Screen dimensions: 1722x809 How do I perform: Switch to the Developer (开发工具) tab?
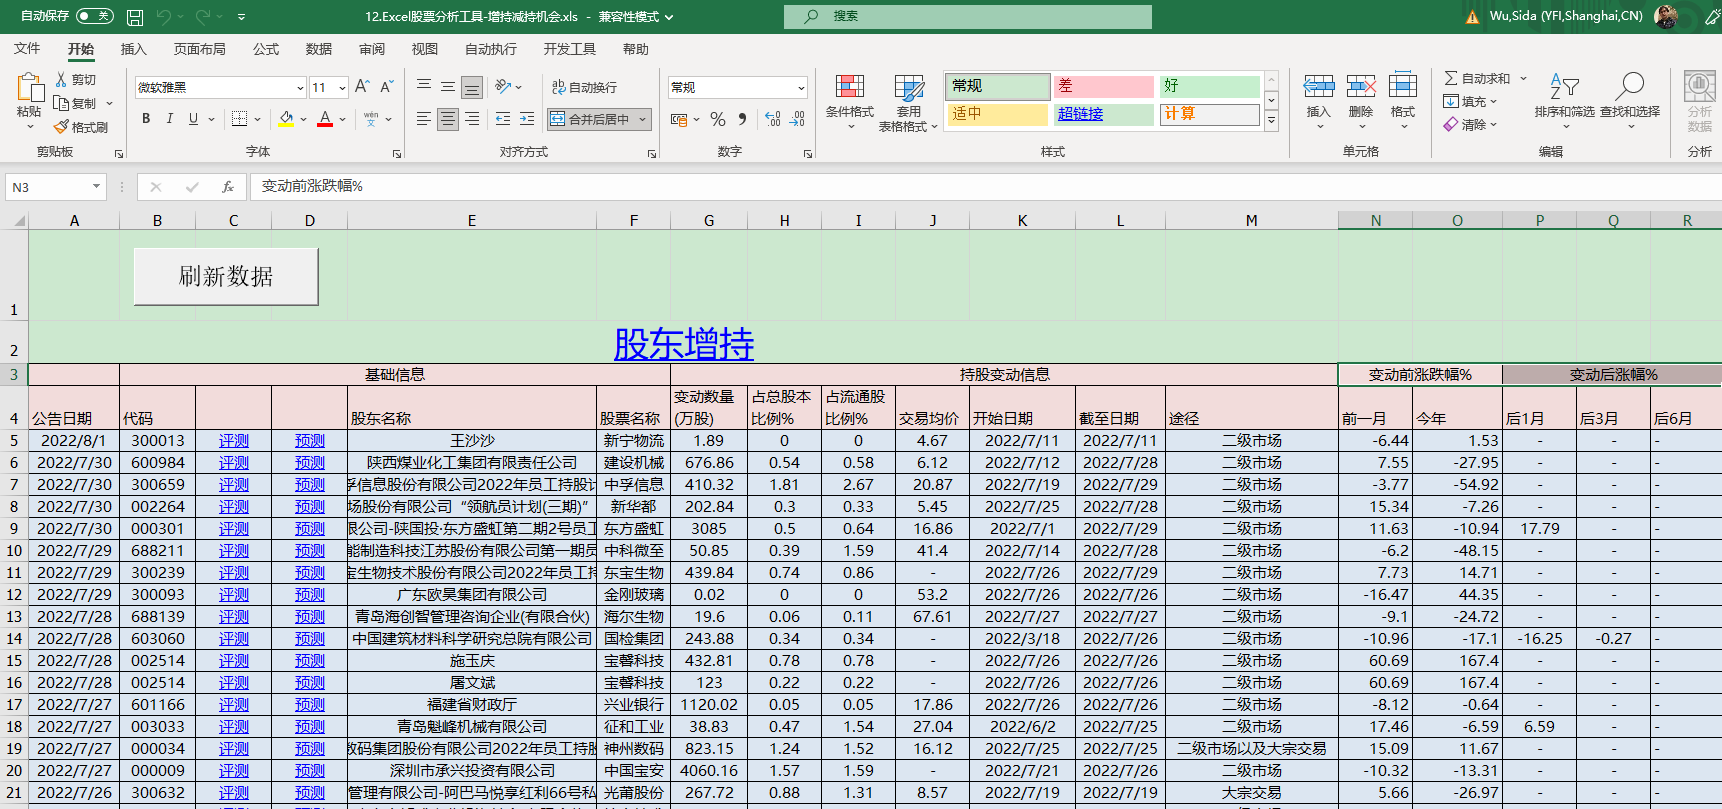pyautogui.click(x=569, y=49)
